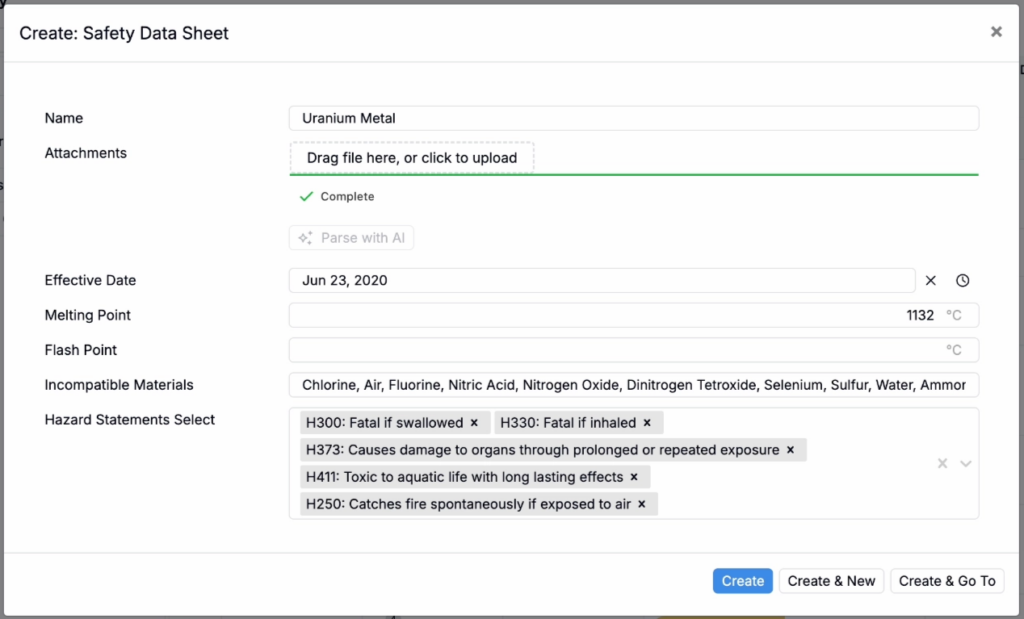Clear all selected hazard statements
This screenshot has width=1024, height=619.
pyautogui.click(x=942, y=463)
